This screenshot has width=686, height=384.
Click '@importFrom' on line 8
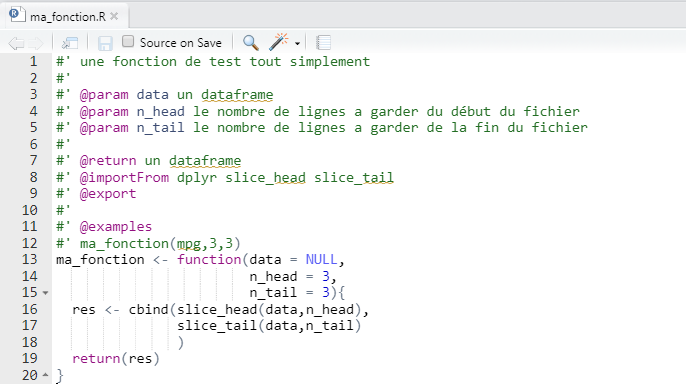[124, 177]
